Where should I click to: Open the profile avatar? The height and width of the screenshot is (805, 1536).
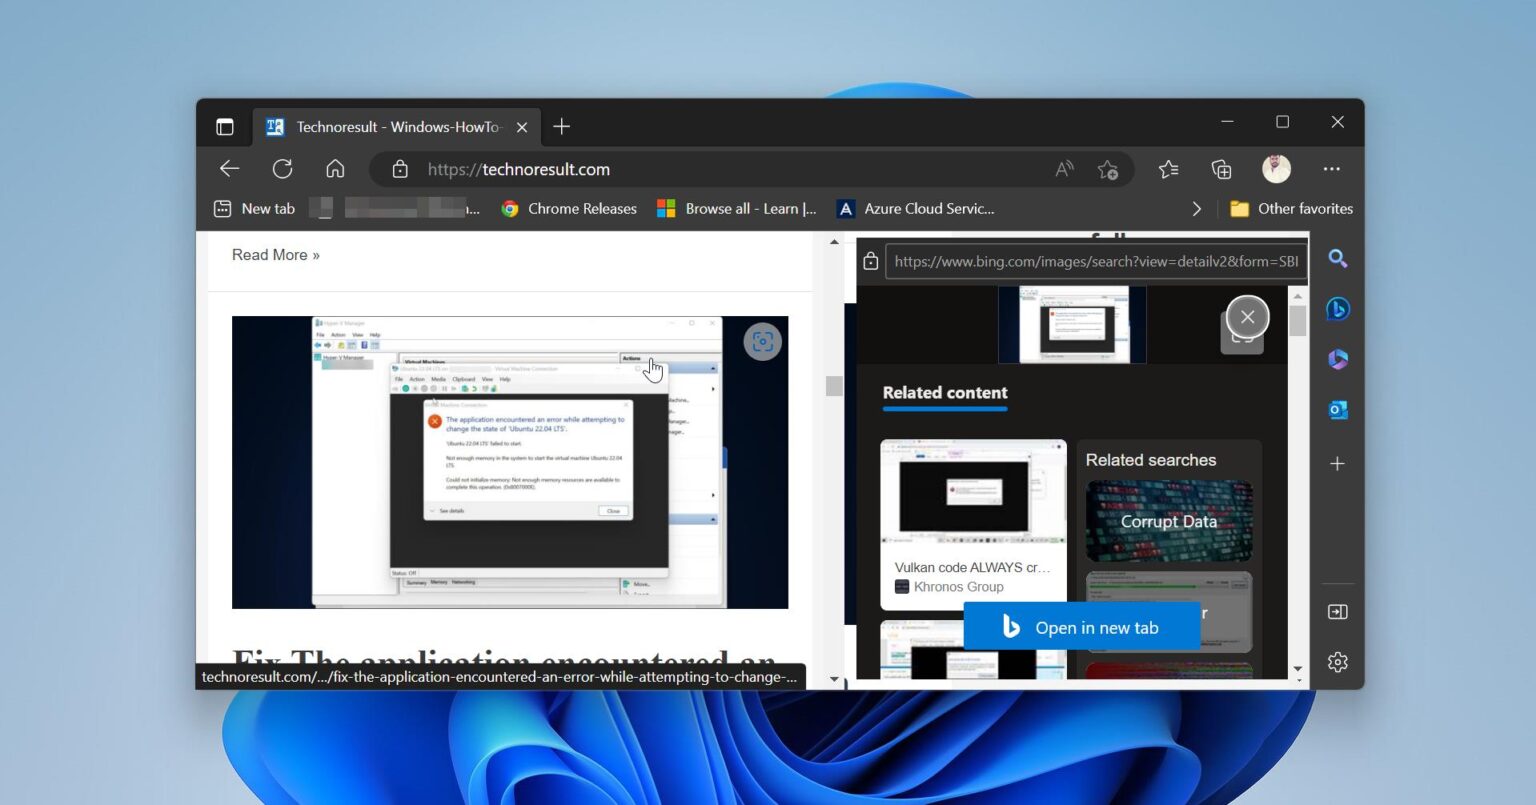(x=1276, y=169)
